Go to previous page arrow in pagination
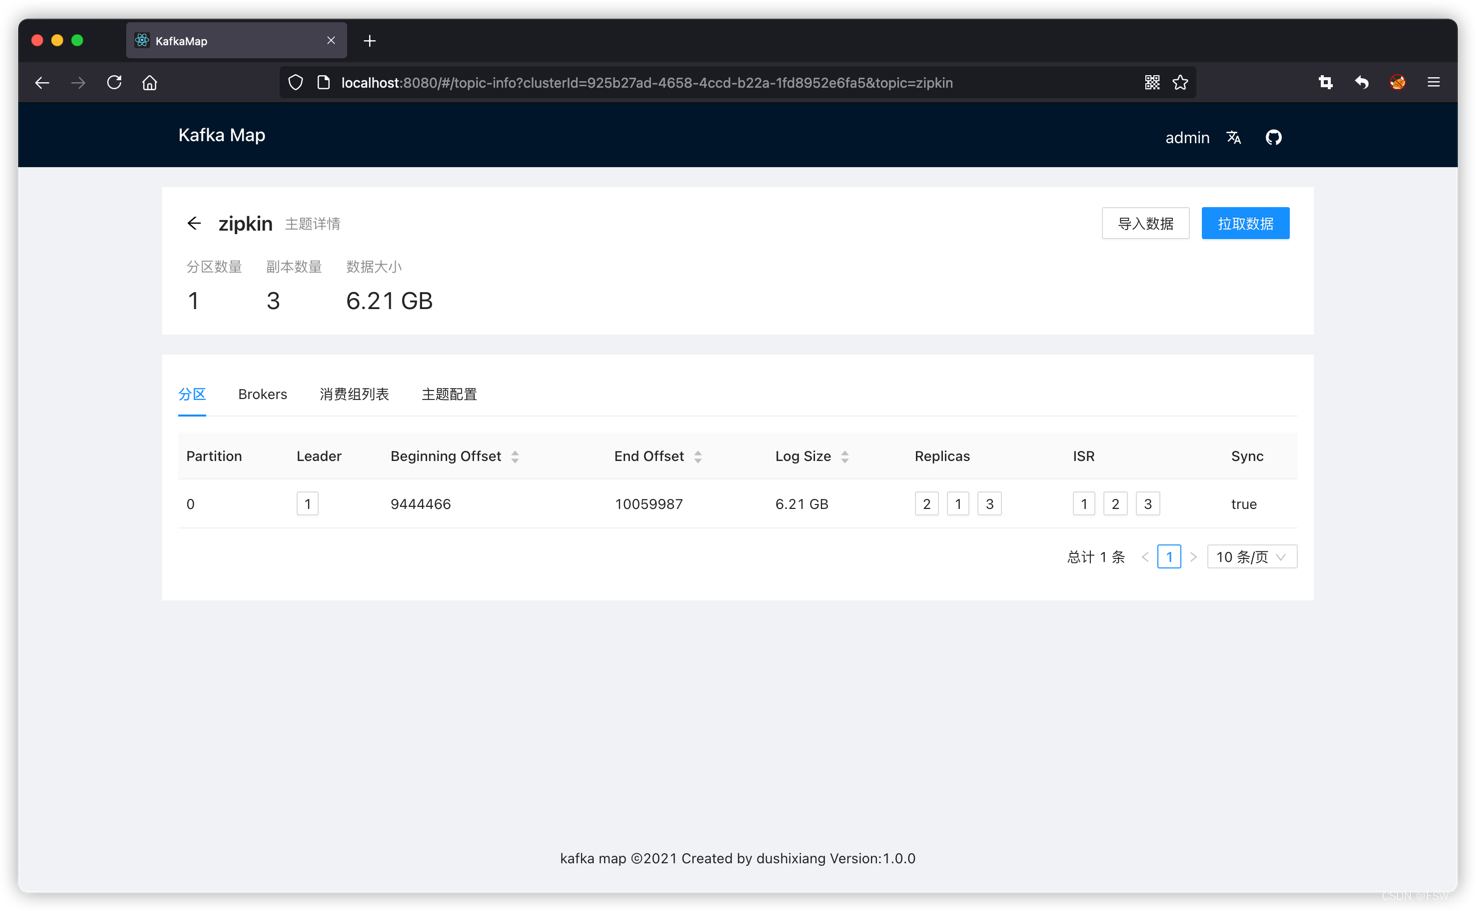Screen dimensions: 1476x911 (1145, 557)
